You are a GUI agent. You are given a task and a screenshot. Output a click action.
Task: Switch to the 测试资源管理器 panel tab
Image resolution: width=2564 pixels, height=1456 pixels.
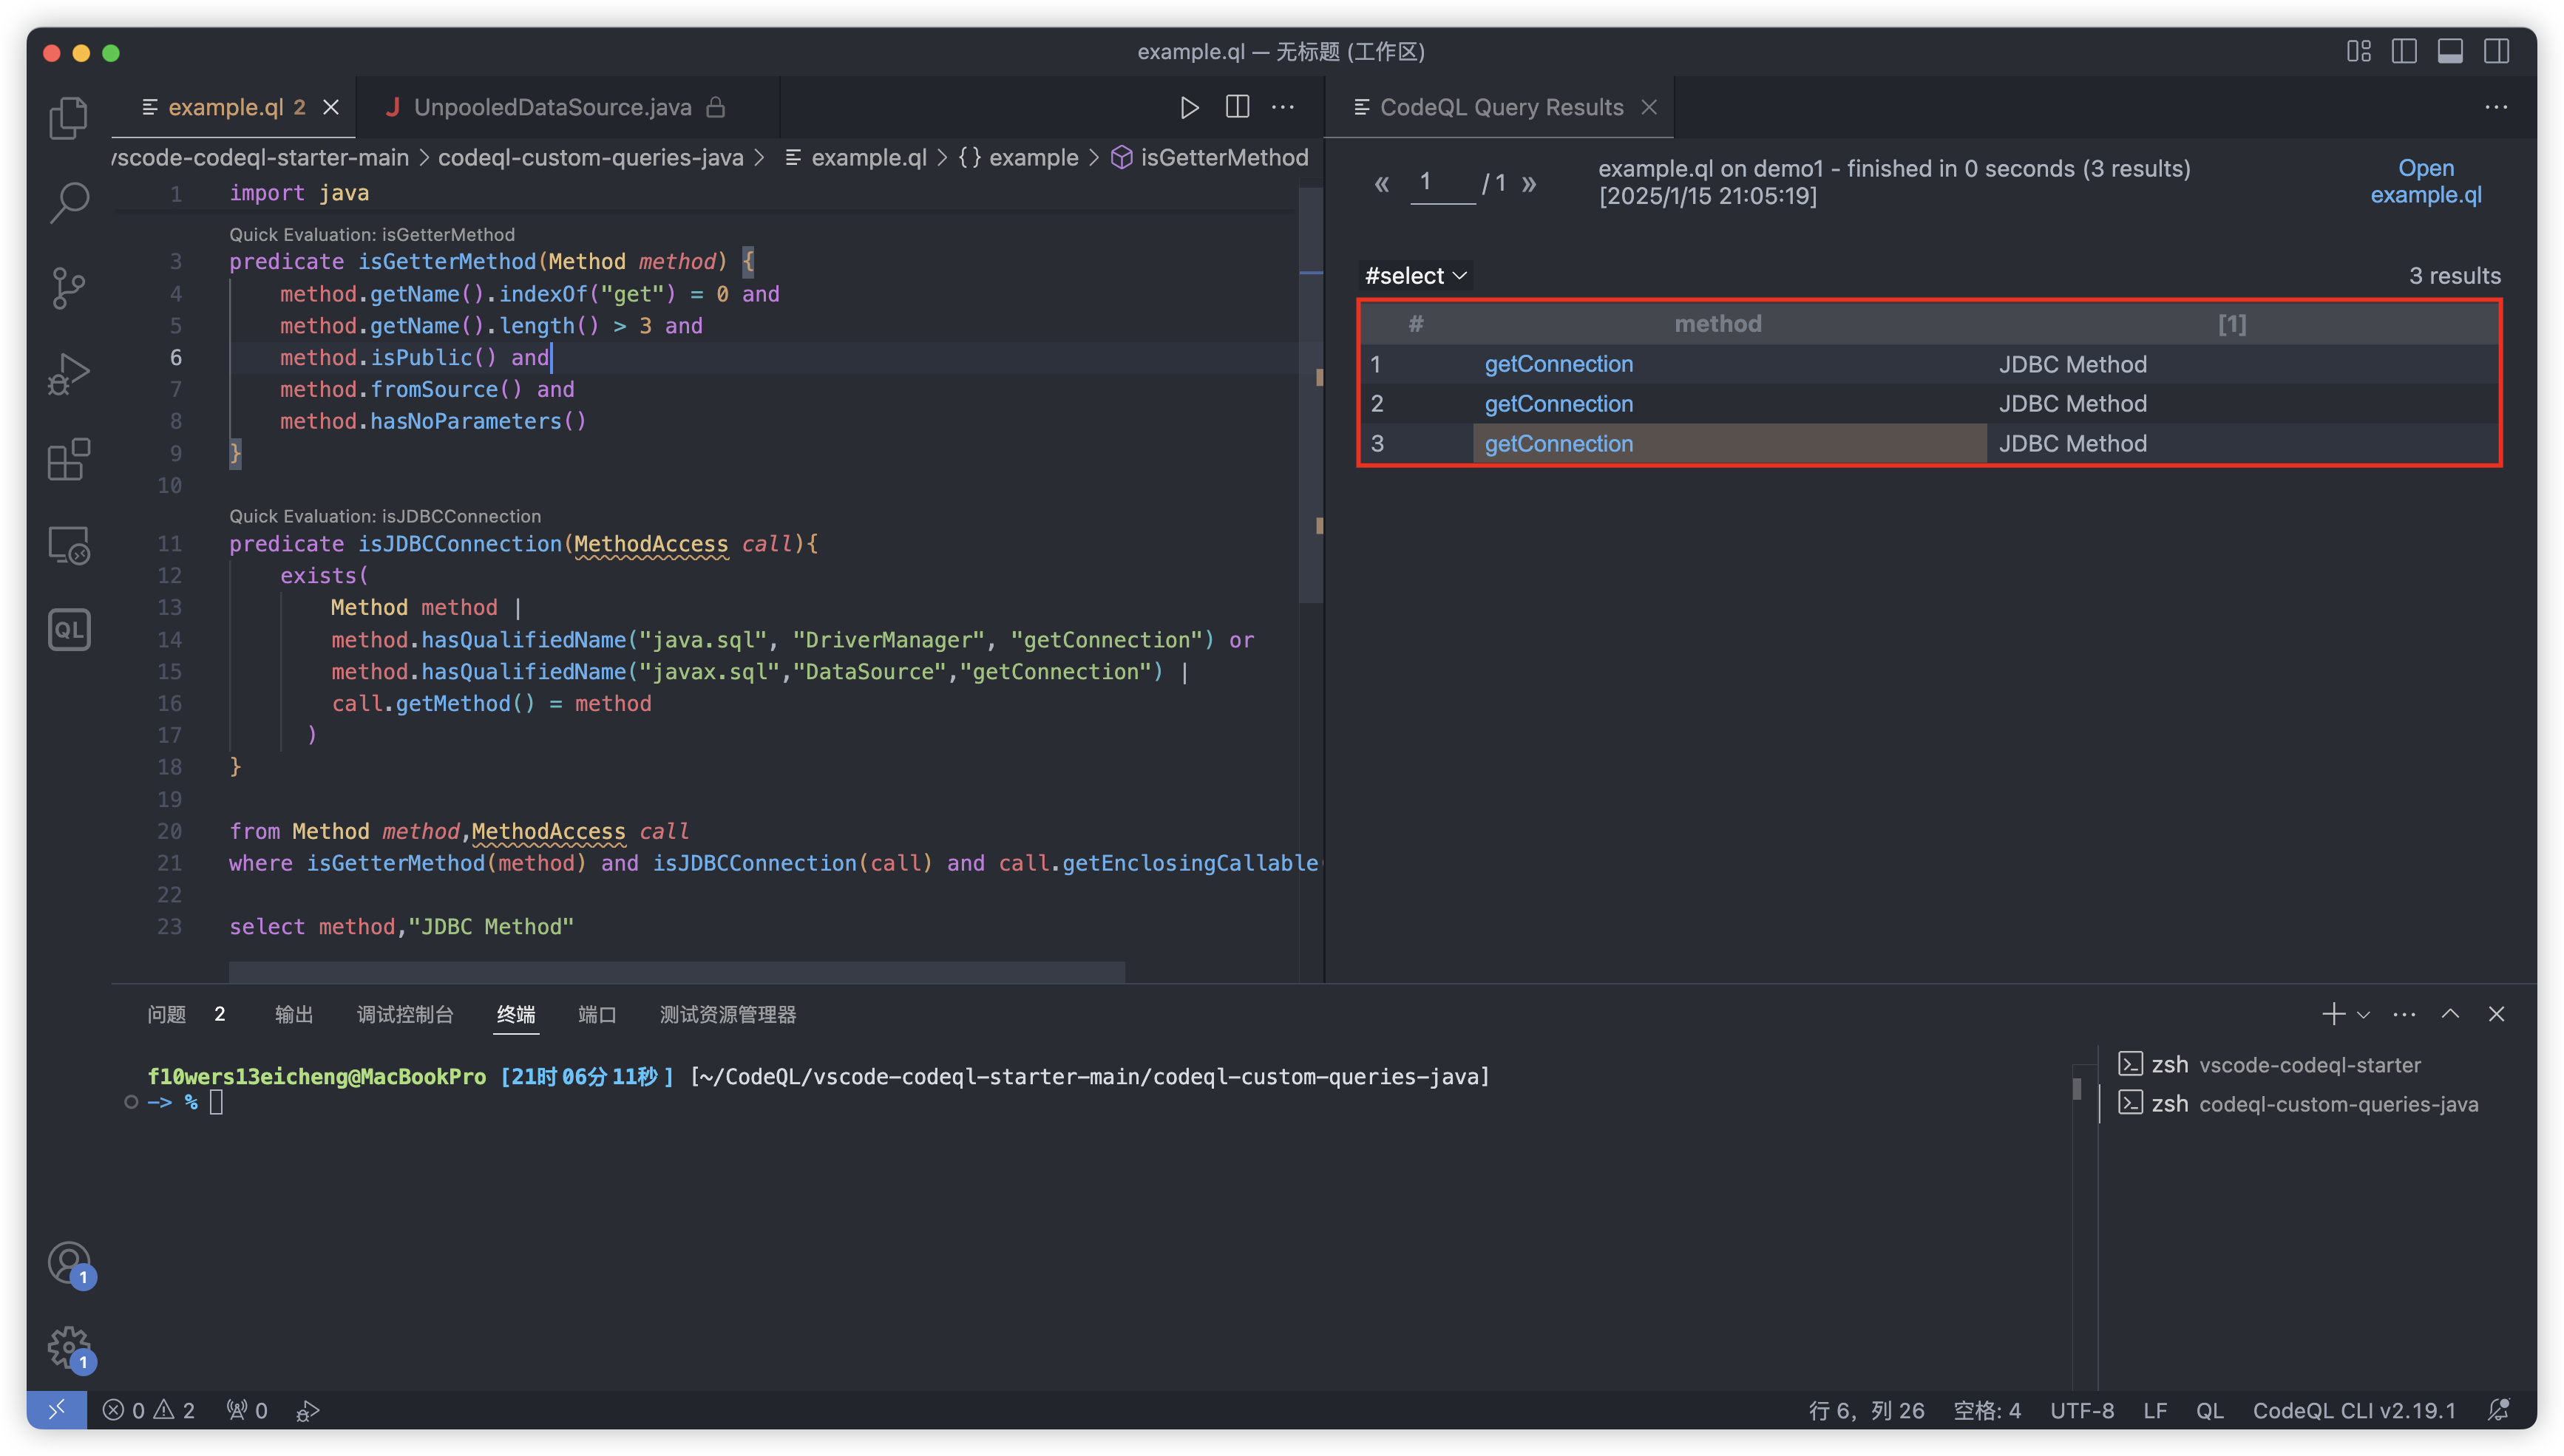(x=727, y=1014)
